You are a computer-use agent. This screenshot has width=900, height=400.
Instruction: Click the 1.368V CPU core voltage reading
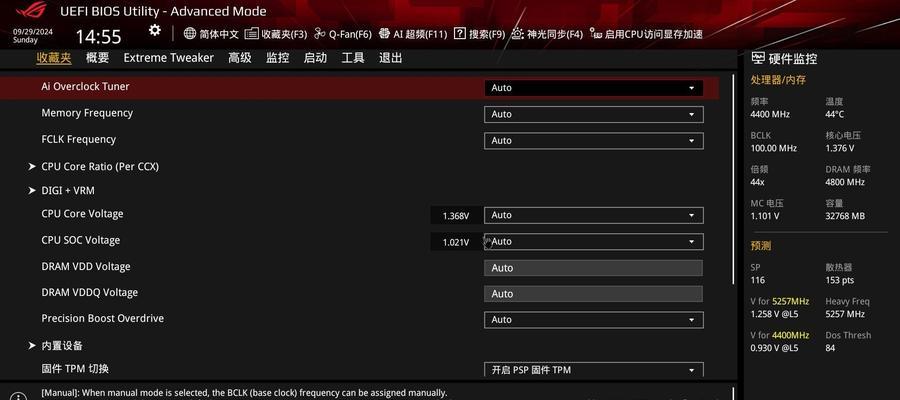[456, 216]
